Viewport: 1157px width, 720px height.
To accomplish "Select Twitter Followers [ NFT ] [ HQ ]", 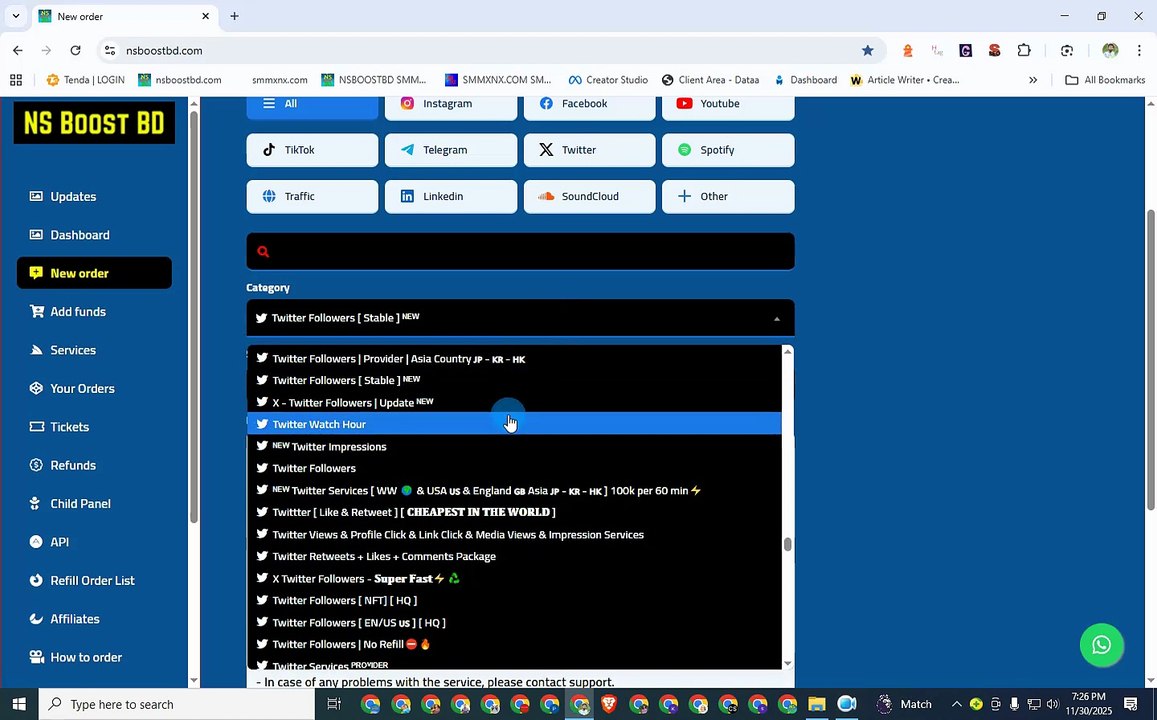I will coord(514,600).
